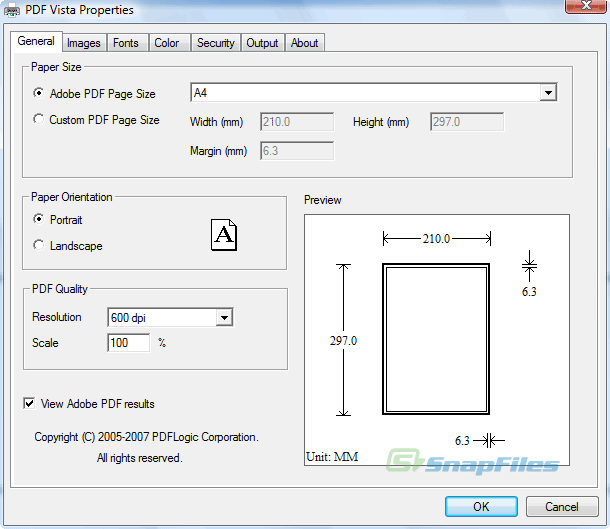Image resolution: width=610 pixels, height=529 pixels.
Task: Click the 6.3 top margin label in preview
Action: (529, 292)
